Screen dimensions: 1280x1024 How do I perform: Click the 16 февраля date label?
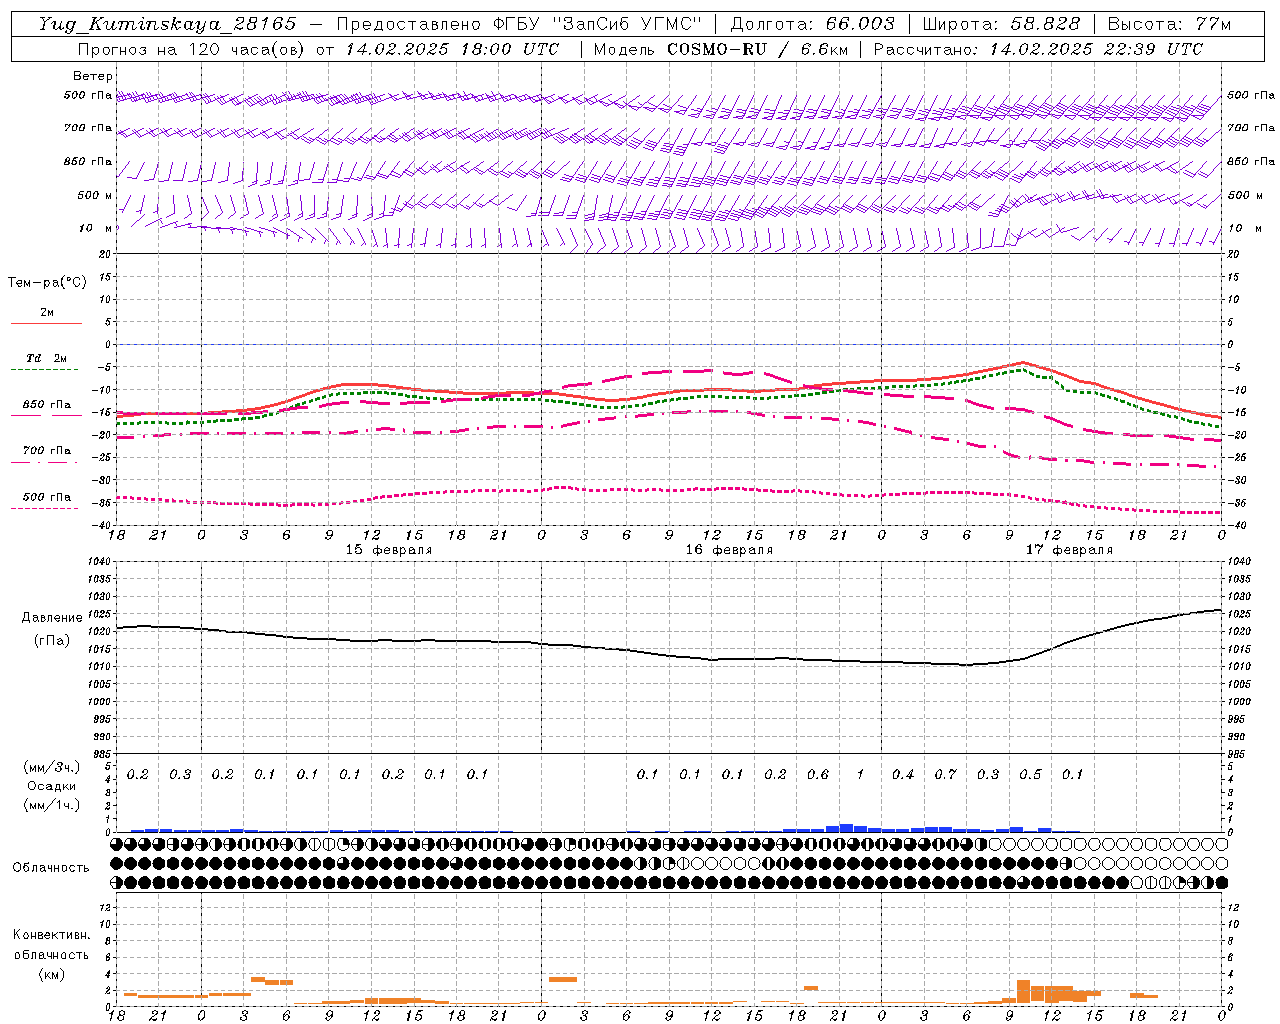coord(729,550)
